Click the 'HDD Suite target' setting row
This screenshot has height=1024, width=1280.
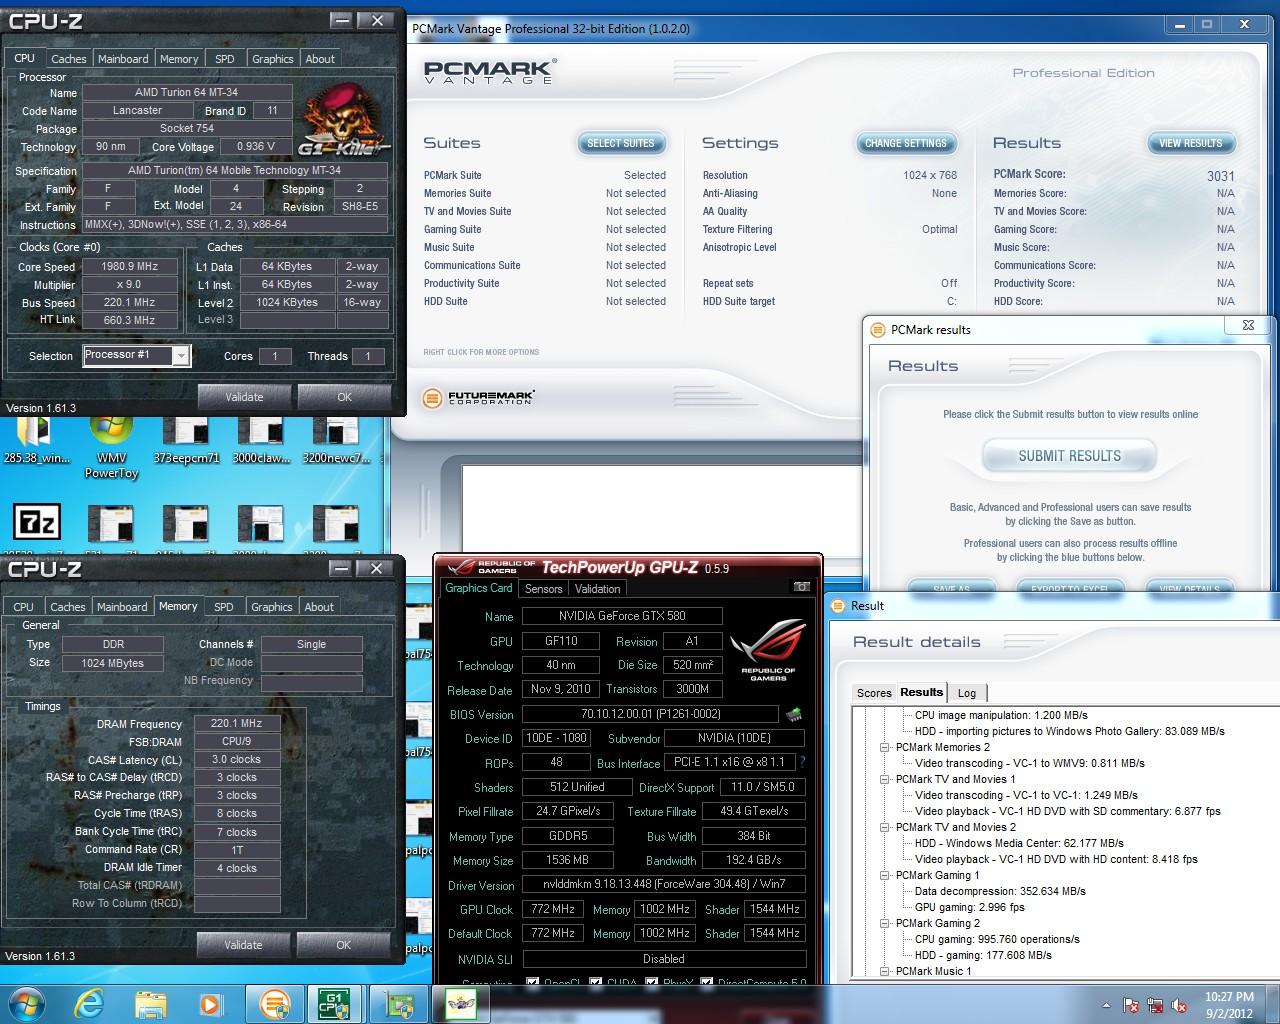point(830,301)
